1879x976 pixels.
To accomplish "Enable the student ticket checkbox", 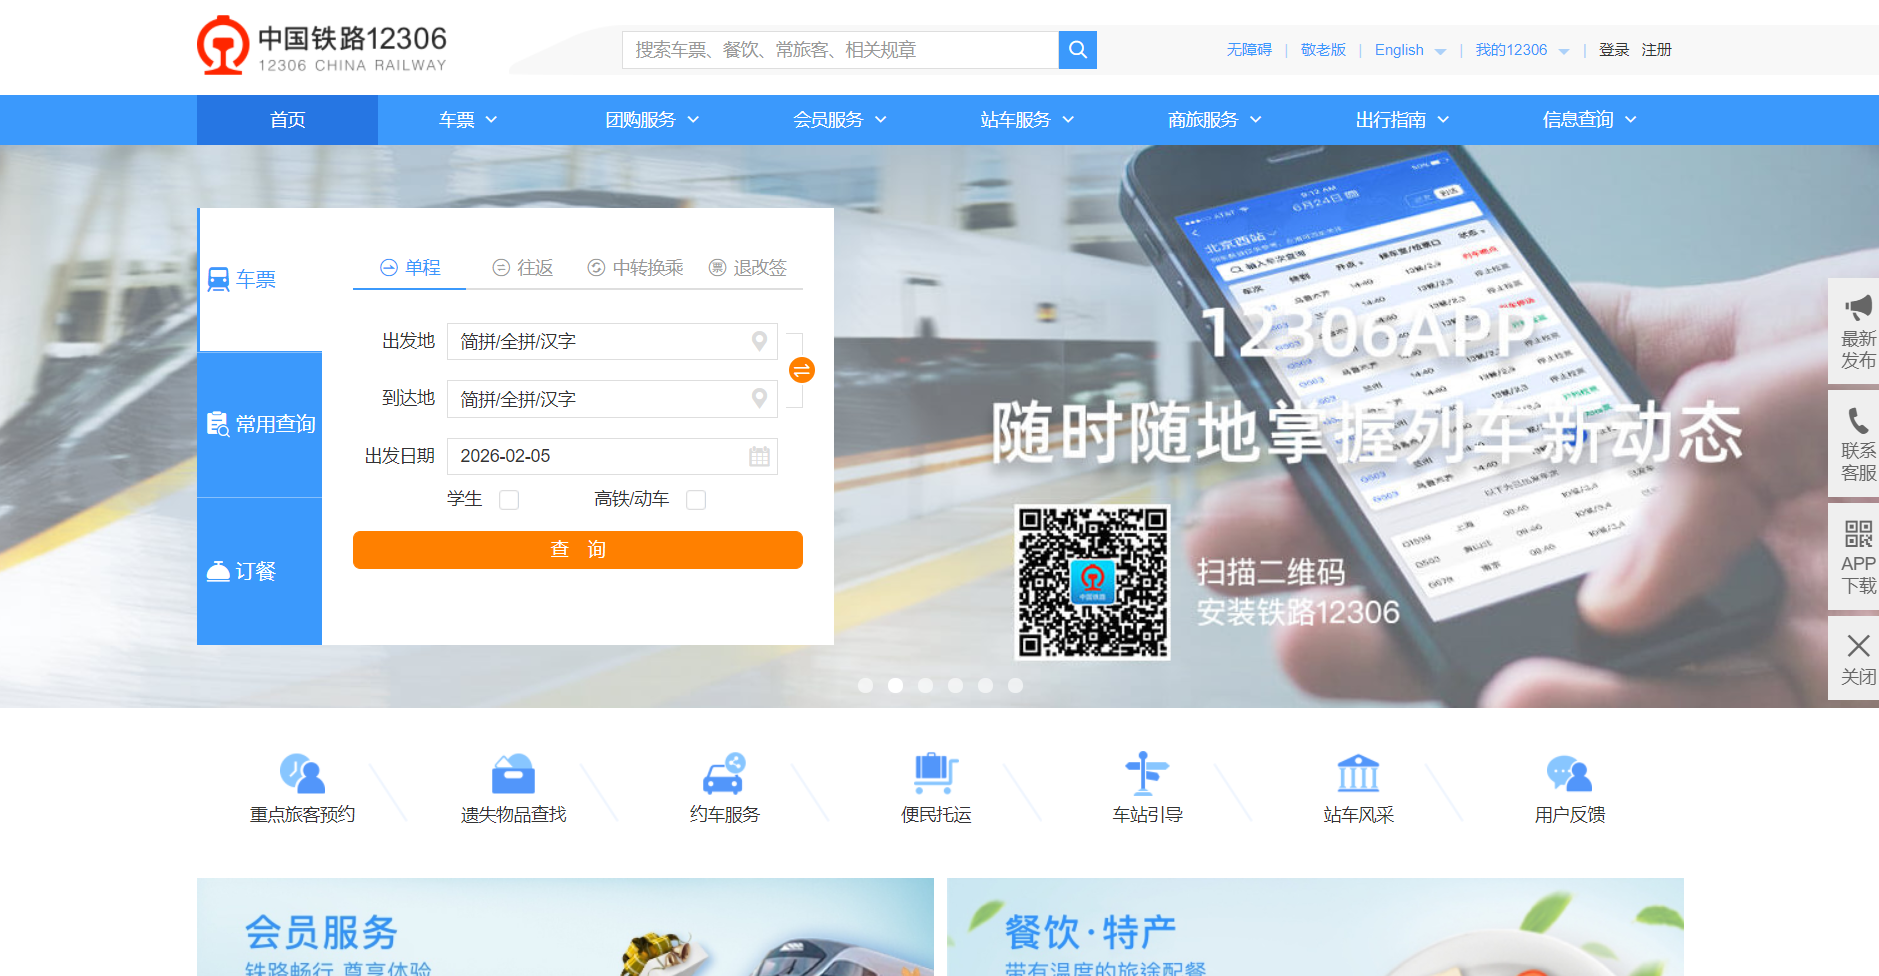I will click(509, 500).
